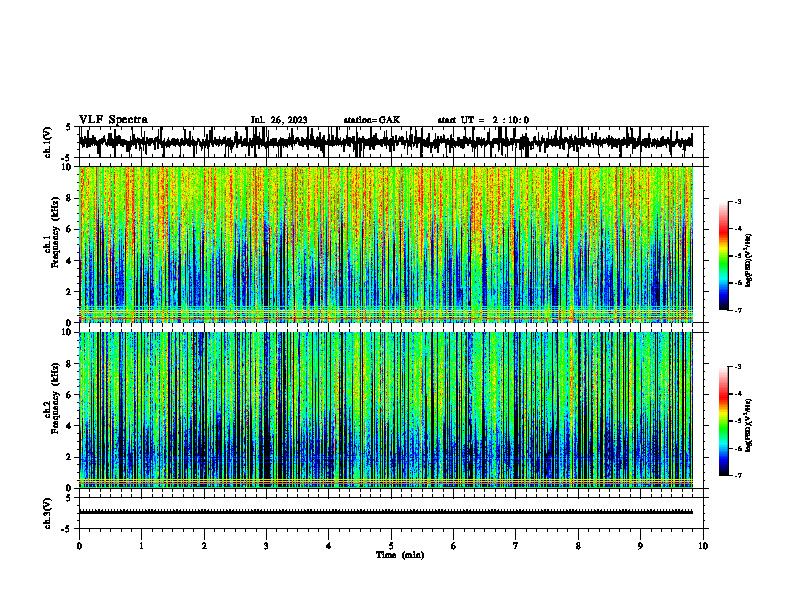Click the ch.3(V) waveform axis label
Screen dimensions: 792x612
(x=48, y=513)
